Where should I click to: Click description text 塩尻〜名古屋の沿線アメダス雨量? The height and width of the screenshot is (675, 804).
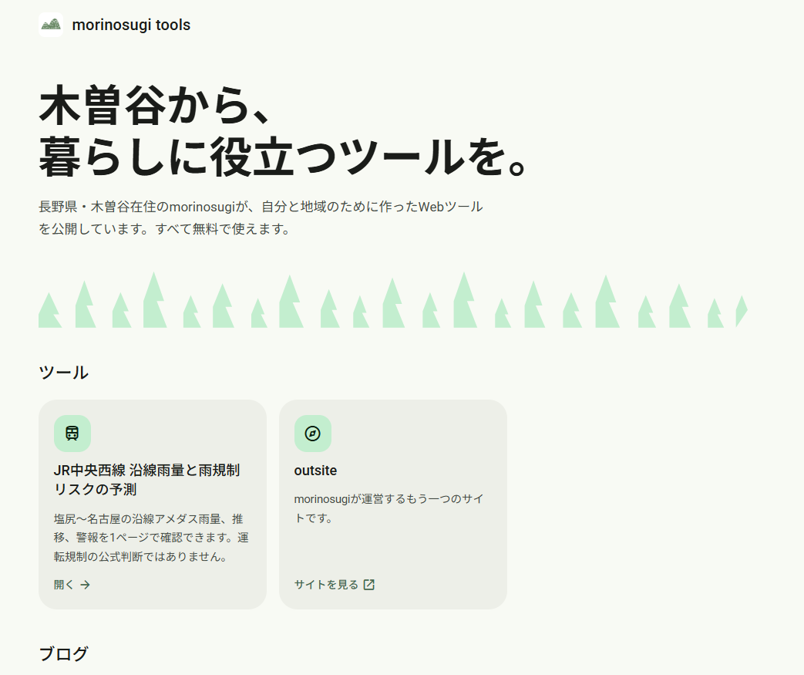pos(151,538)
